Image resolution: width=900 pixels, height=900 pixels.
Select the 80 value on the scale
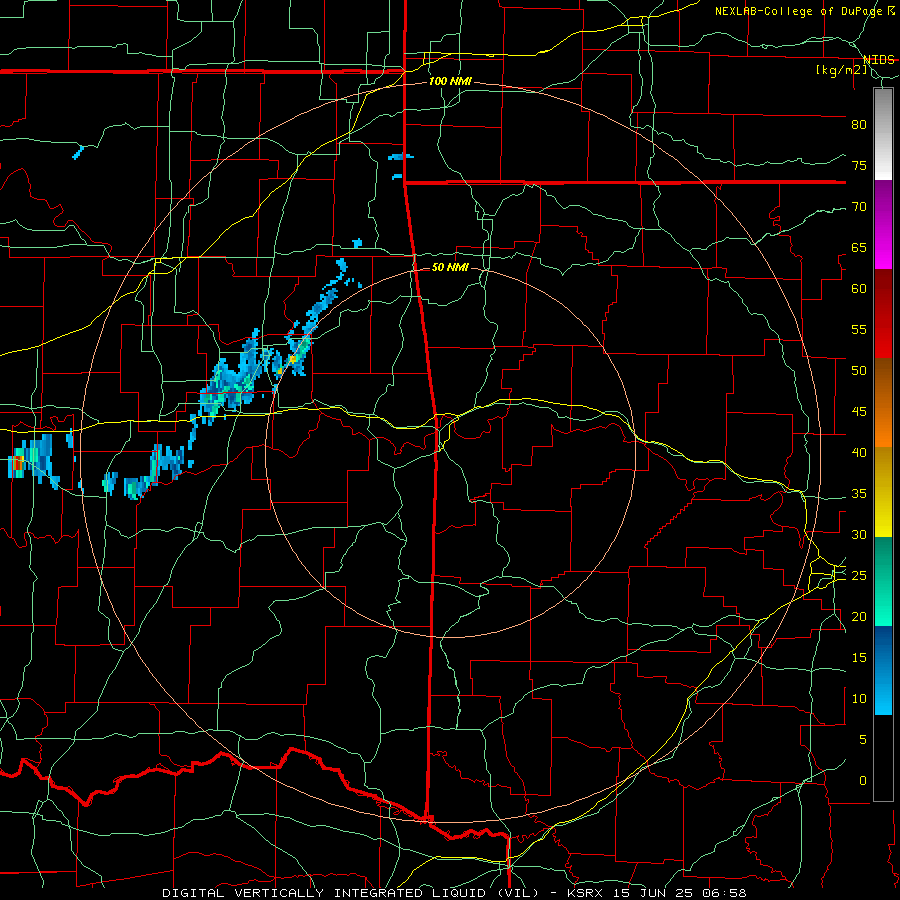pyautogui.click(x=859, y=125)
